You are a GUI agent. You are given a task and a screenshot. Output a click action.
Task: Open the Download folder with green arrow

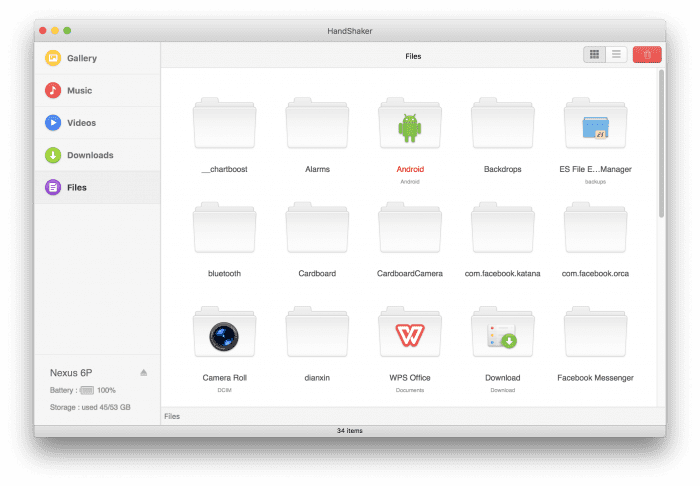(503, 334)
